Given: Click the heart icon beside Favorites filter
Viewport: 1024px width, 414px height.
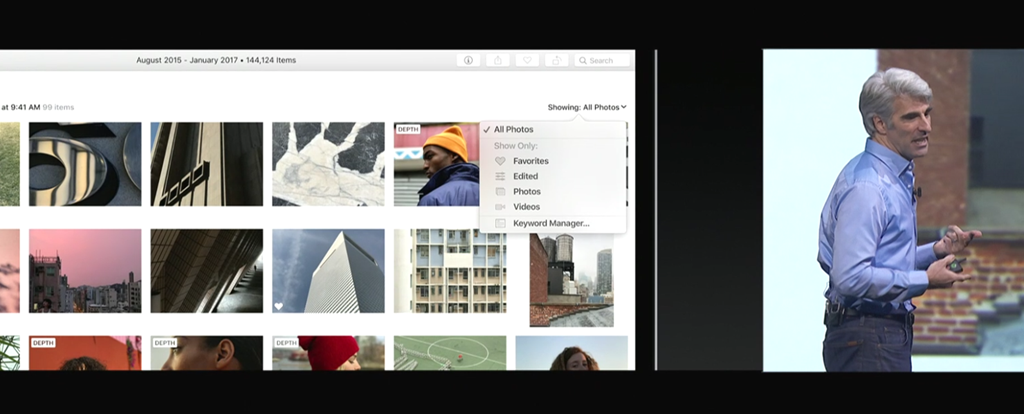Looking at the screenshot, I should pos(500,161).
